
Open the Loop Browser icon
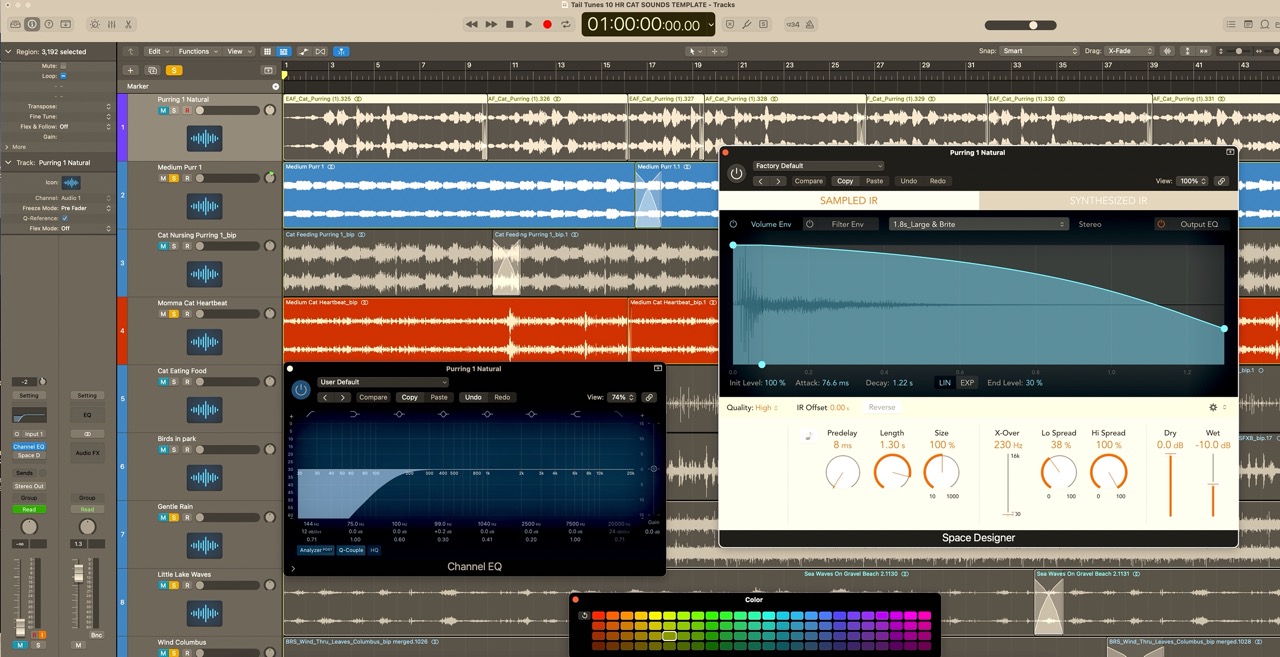pyautogui.click(x=1265, y=24)
